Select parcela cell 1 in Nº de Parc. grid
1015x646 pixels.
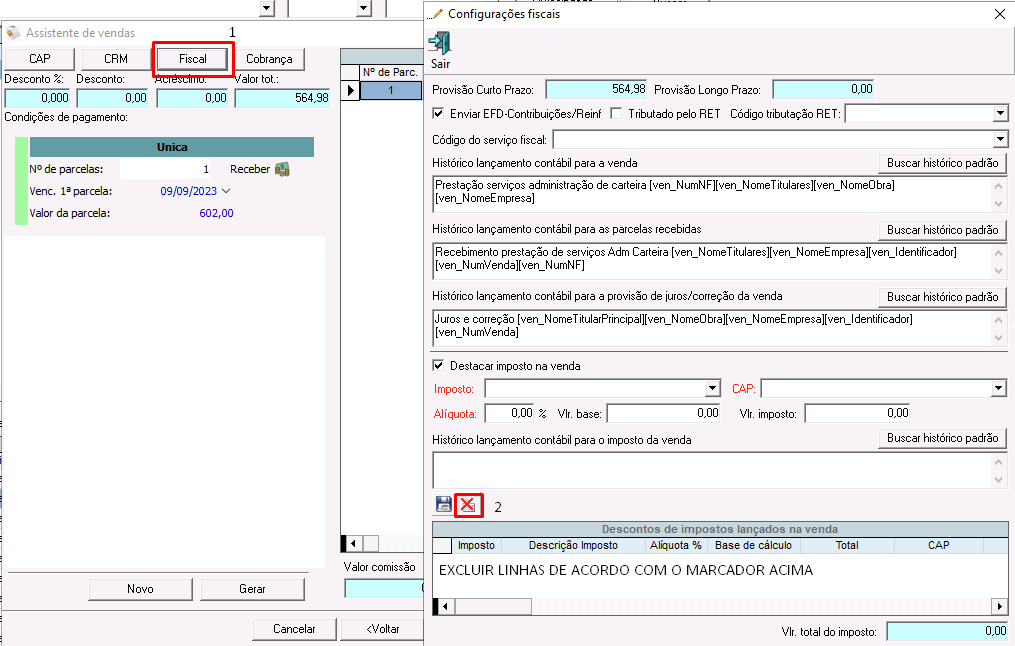391,90
